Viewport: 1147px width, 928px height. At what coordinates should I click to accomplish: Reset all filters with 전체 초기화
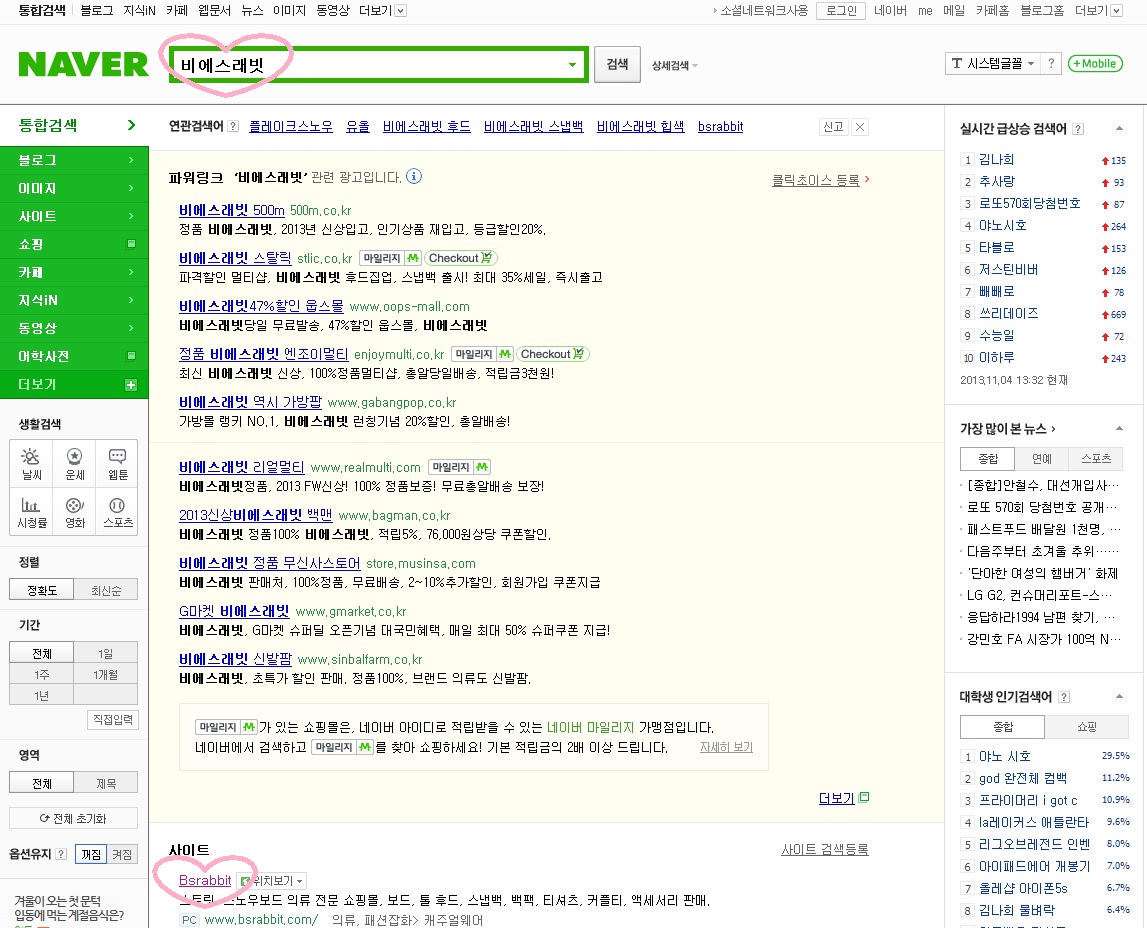(x=73, y=818)
